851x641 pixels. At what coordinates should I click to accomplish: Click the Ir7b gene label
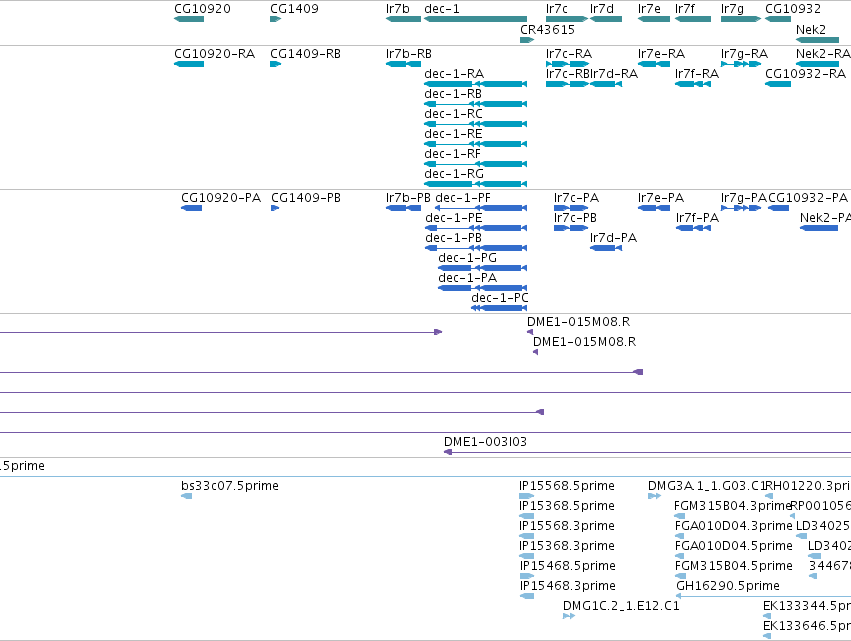(x=397, y=9)
